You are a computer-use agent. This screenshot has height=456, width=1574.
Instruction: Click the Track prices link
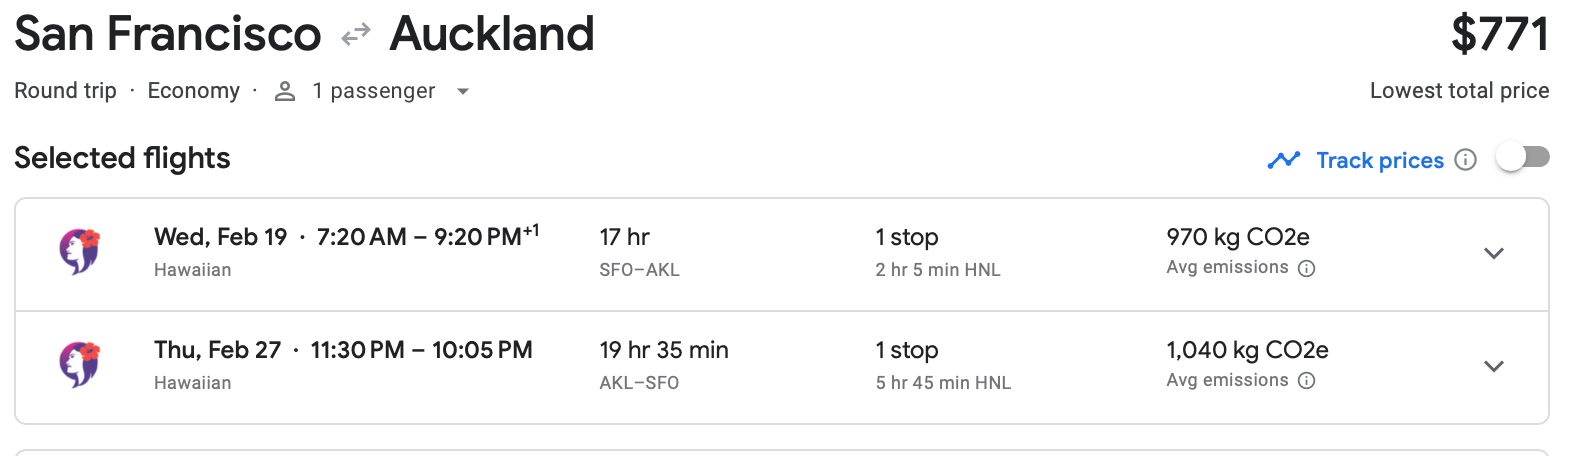[1379, 160]
